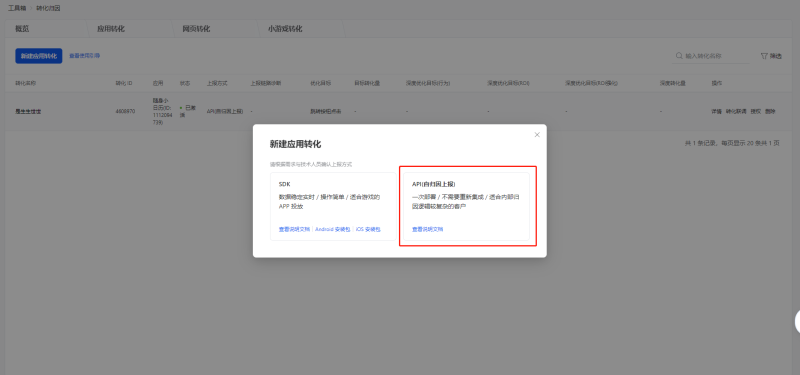Click the blue 新建应用转化 button
800x375 pixels.
(39, 56)
